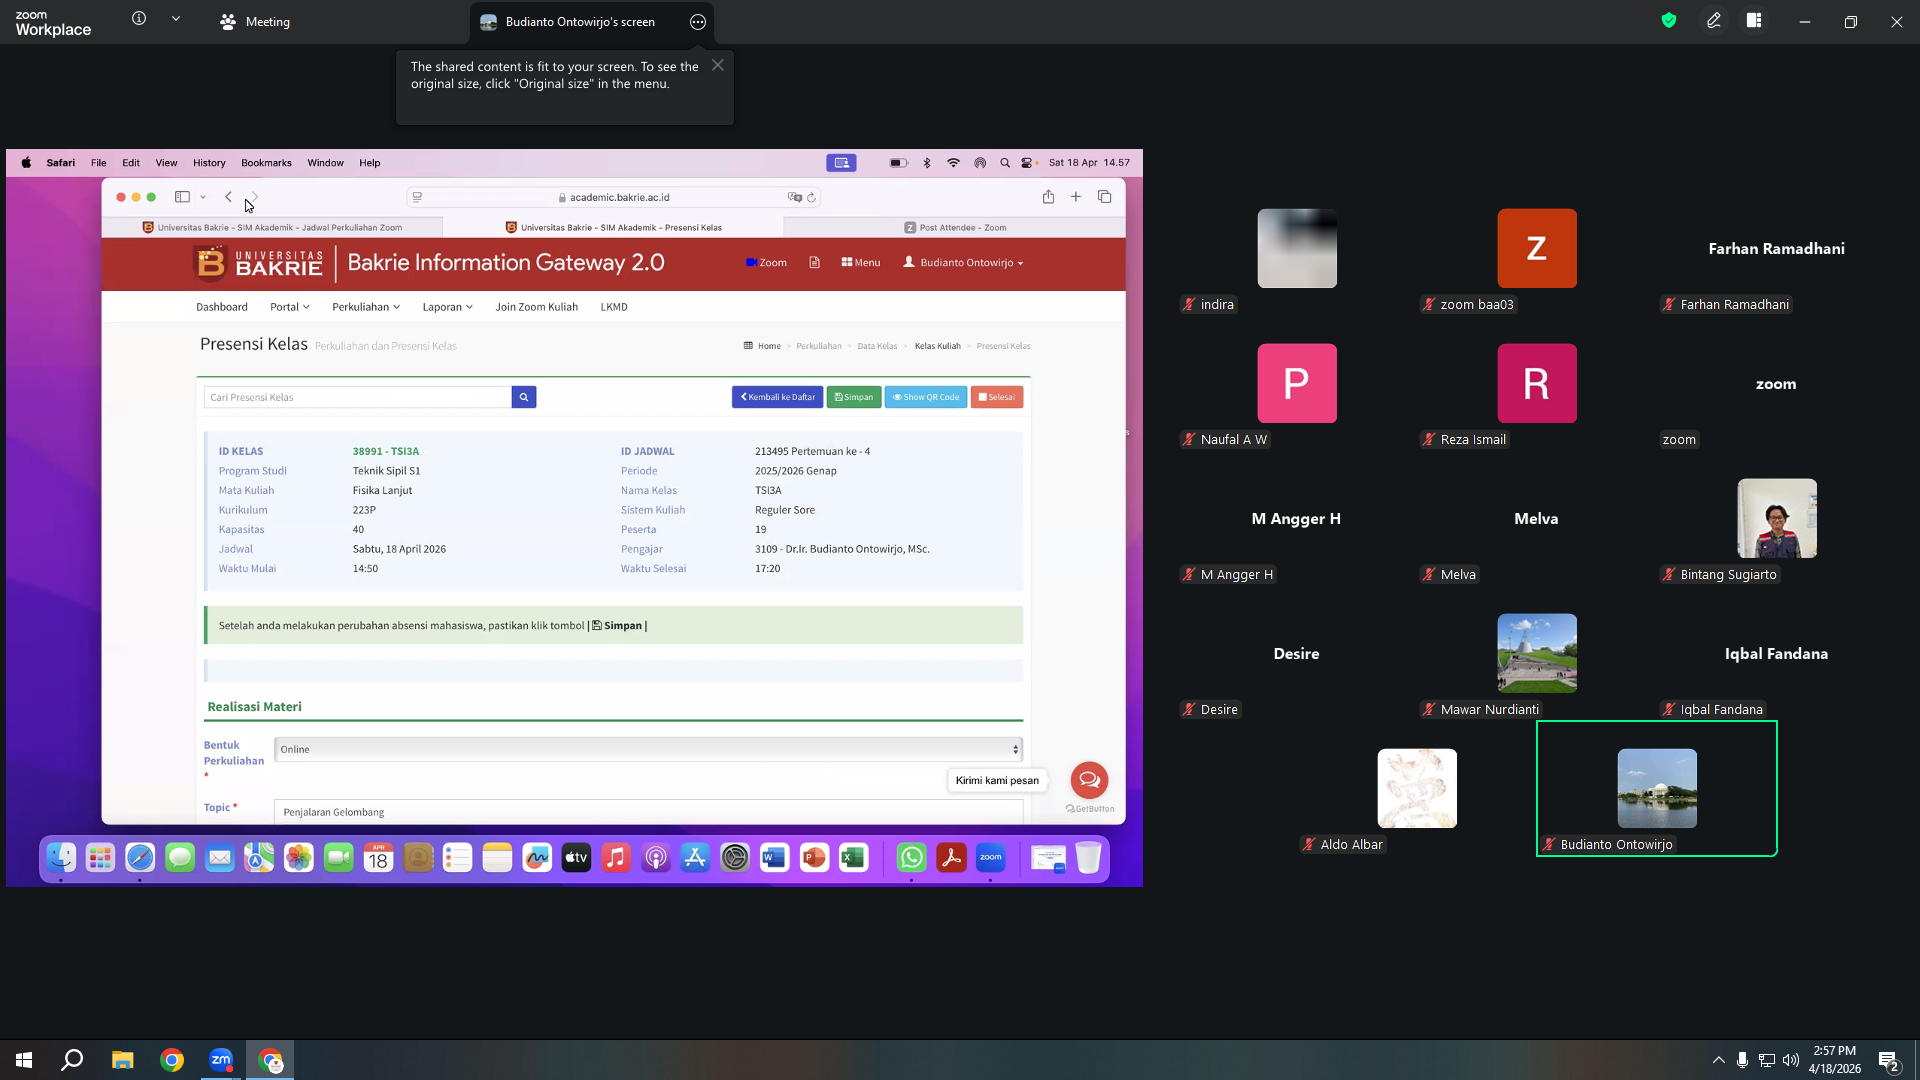Expand the Zoom Workplace title dropdown arrow
Viewport: 1920px width, 1080px height.
(176, 19)
